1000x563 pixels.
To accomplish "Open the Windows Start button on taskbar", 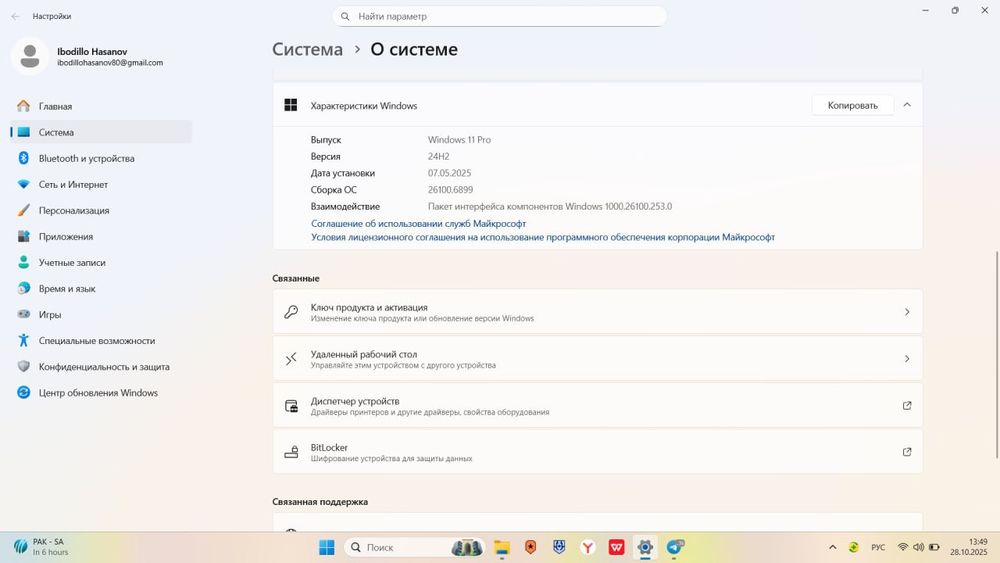I will click(327, 547).
